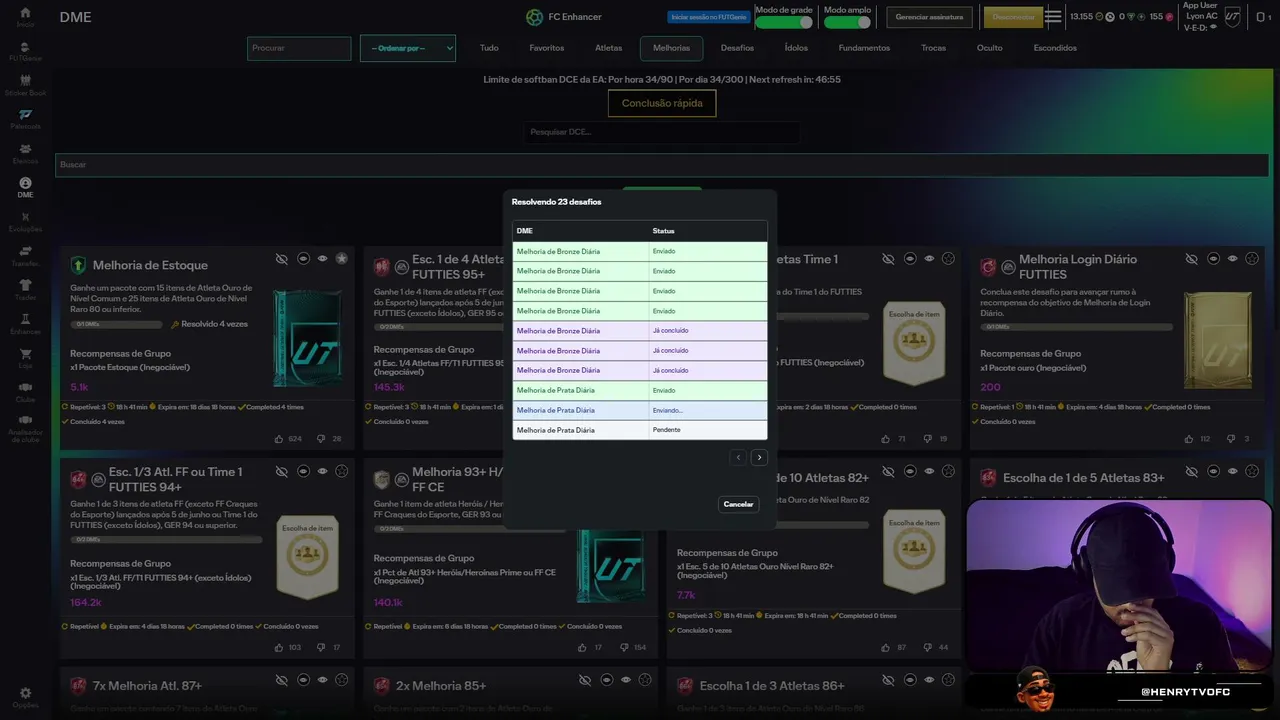Switch to the Favoritos tab
This screenshot has width=1280, height=720.
[547, 48]
